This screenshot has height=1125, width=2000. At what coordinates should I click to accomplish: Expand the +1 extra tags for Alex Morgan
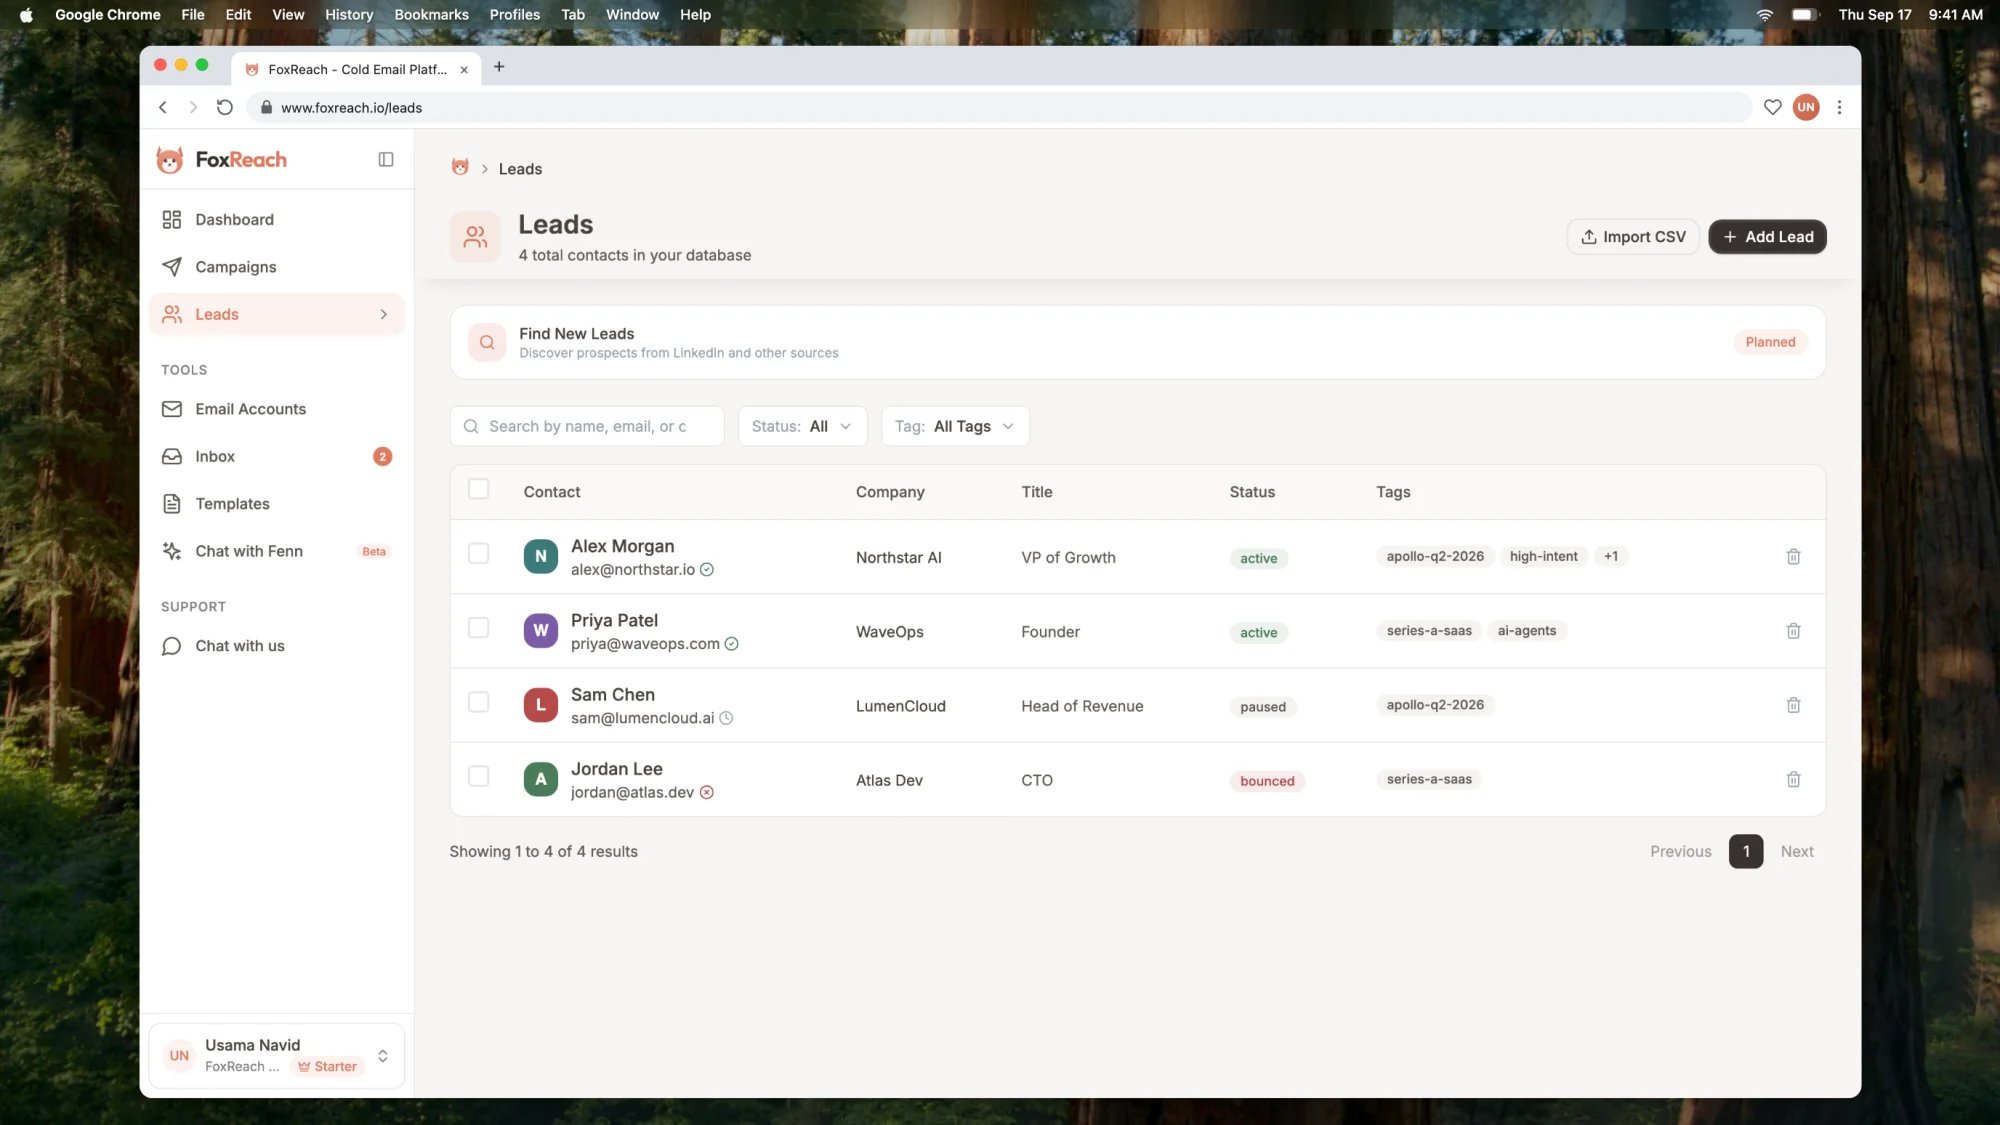[1611, 557]
